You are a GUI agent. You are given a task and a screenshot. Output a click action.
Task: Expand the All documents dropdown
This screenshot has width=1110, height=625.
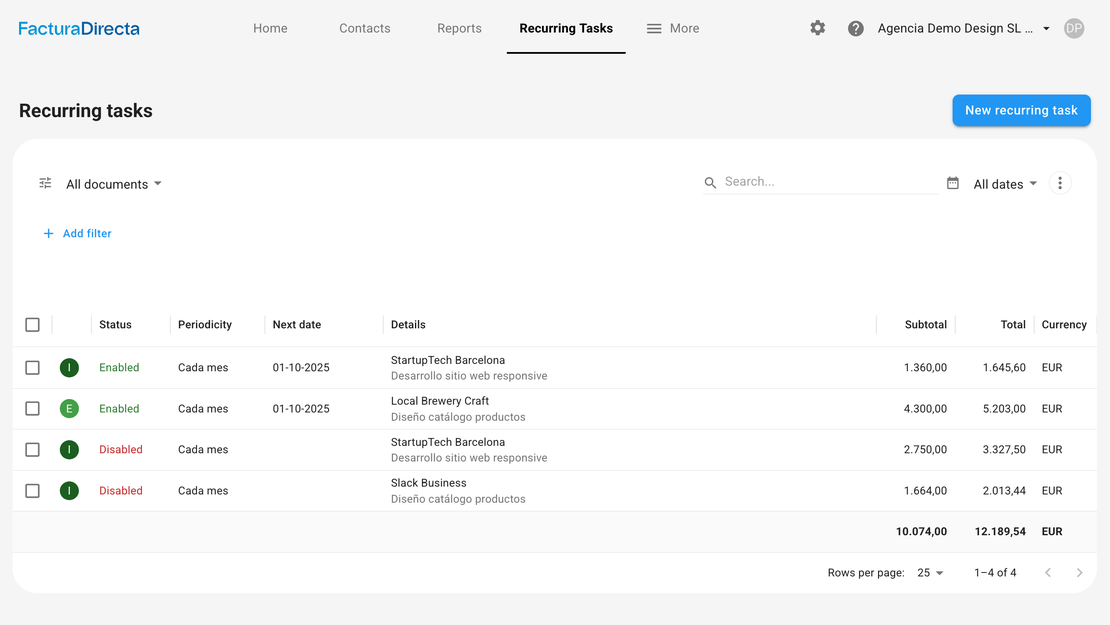click(114, 184)
